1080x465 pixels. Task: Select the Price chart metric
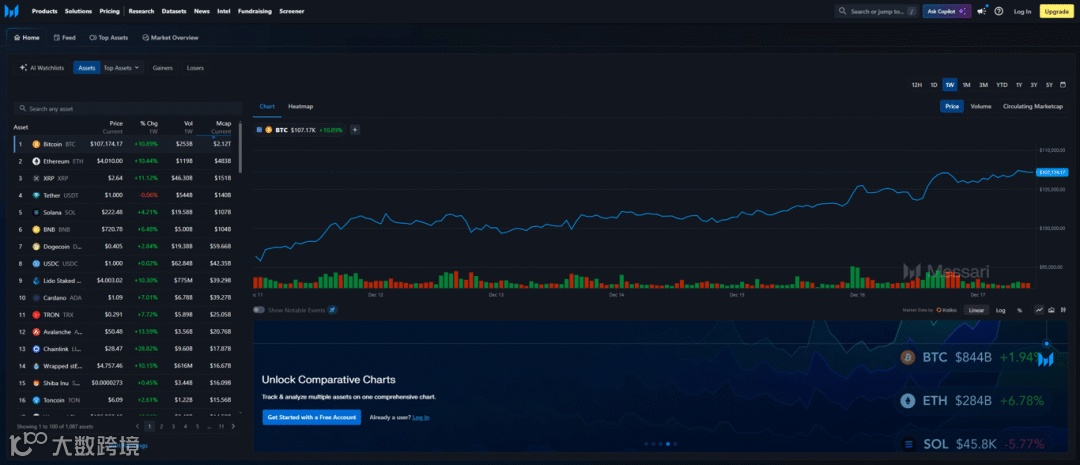pos(952,107)
